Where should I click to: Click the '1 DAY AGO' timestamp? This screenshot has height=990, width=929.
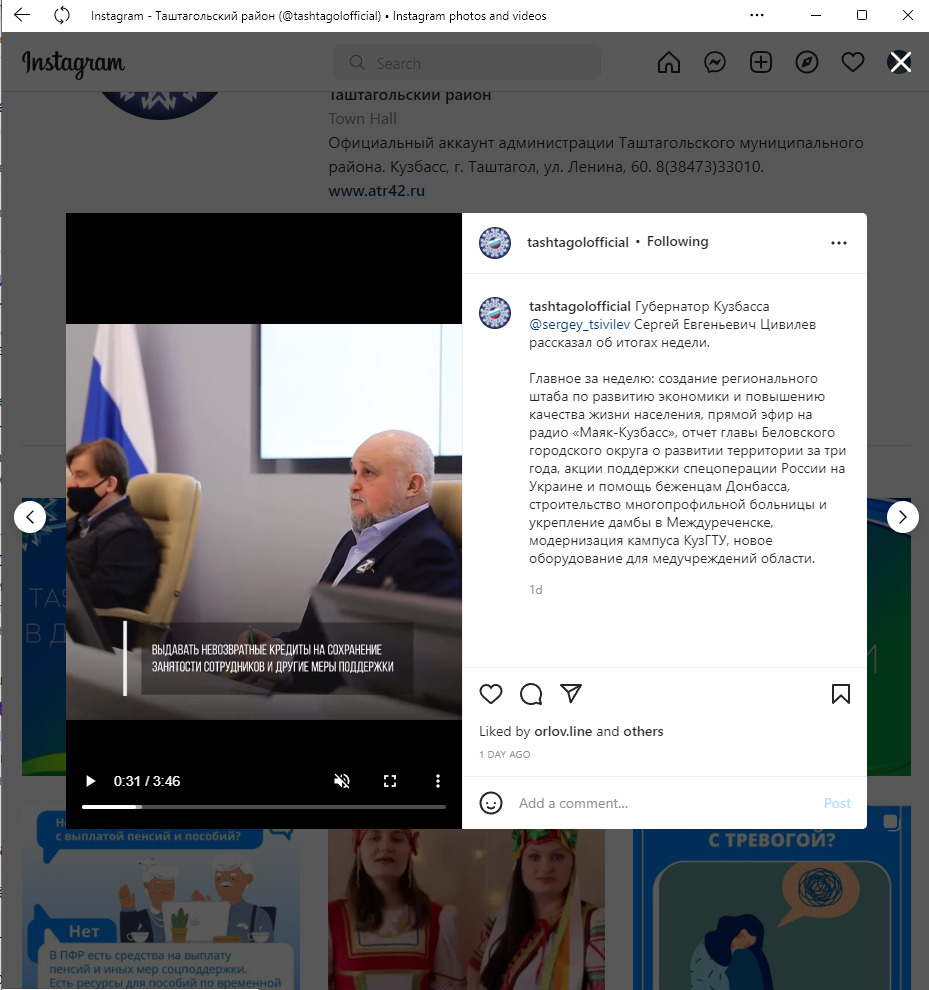tap(505, 754)
